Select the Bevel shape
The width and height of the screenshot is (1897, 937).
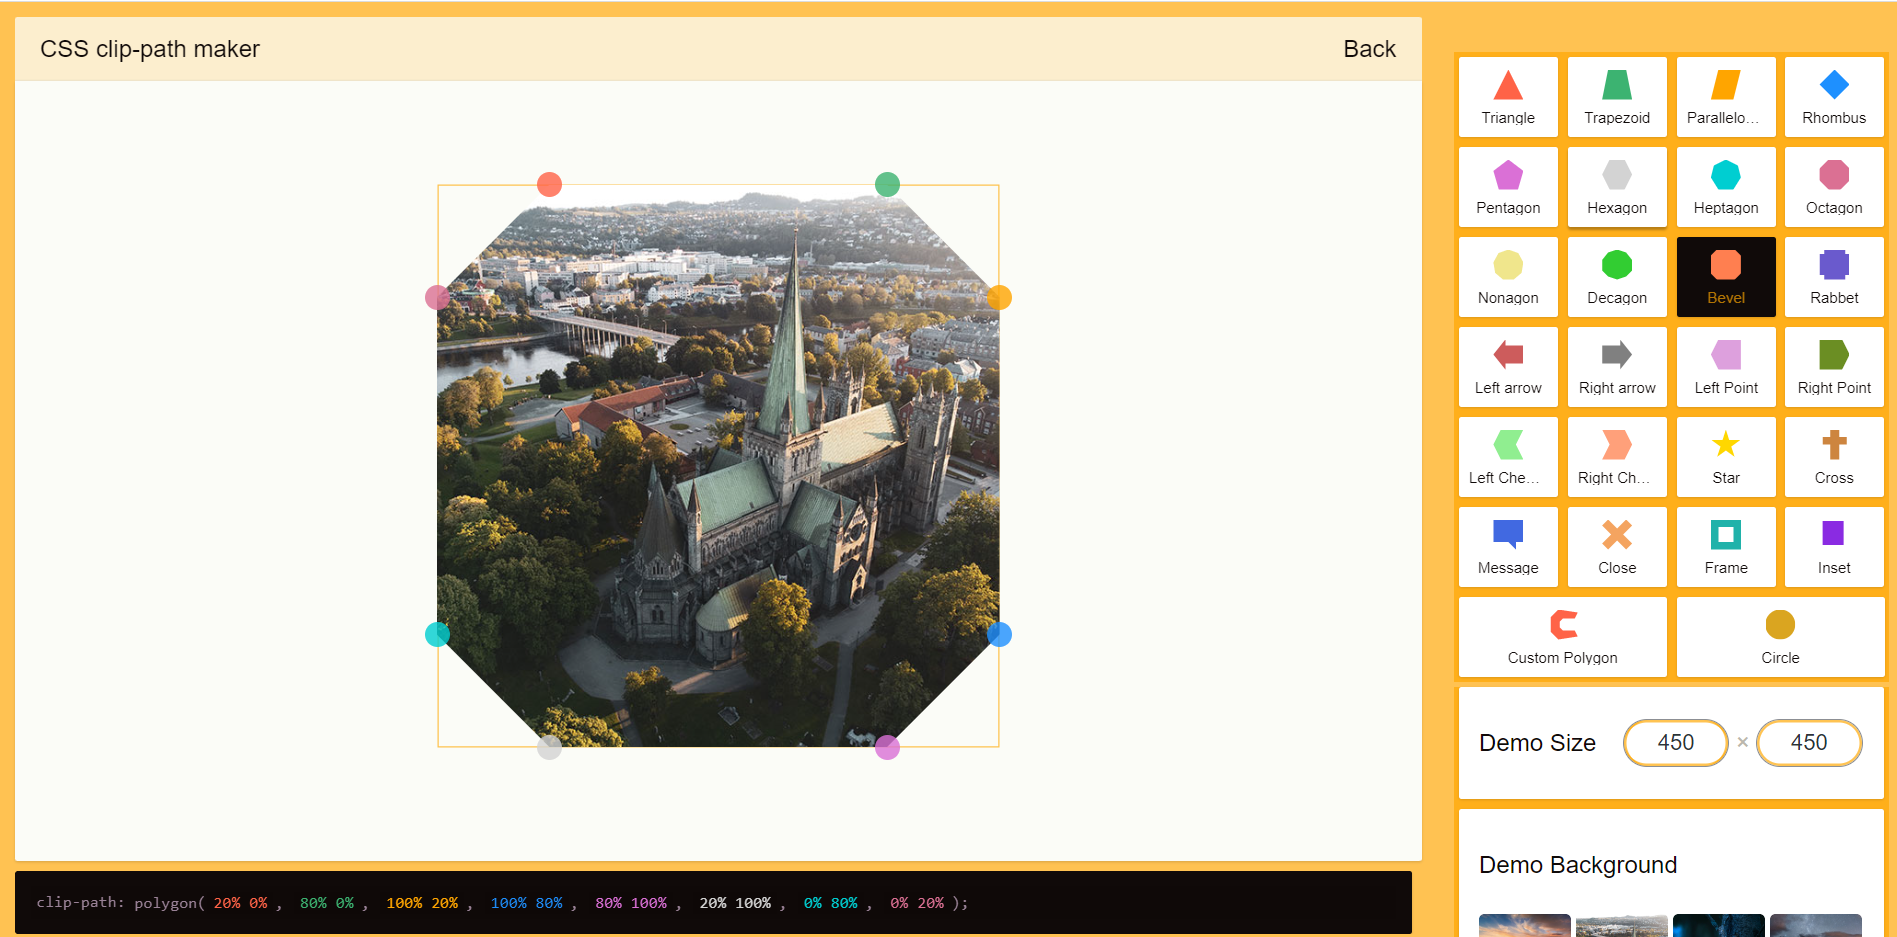1726,277
